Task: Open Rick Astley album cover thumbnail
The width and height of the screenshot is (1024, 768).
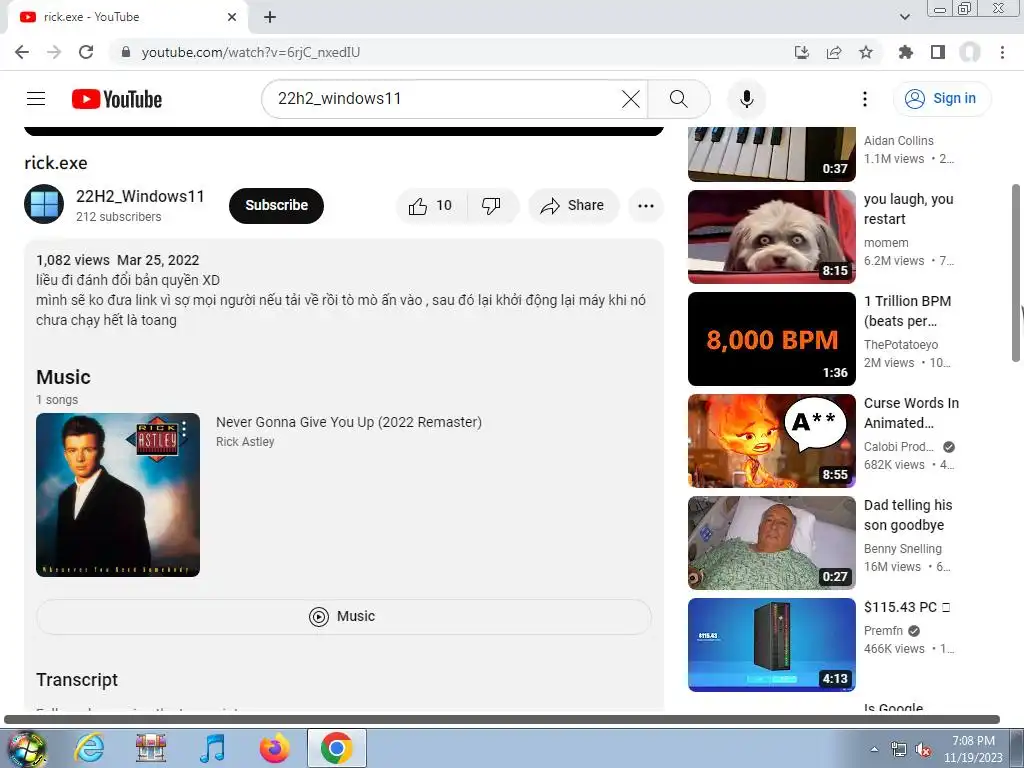Action: 118,494
